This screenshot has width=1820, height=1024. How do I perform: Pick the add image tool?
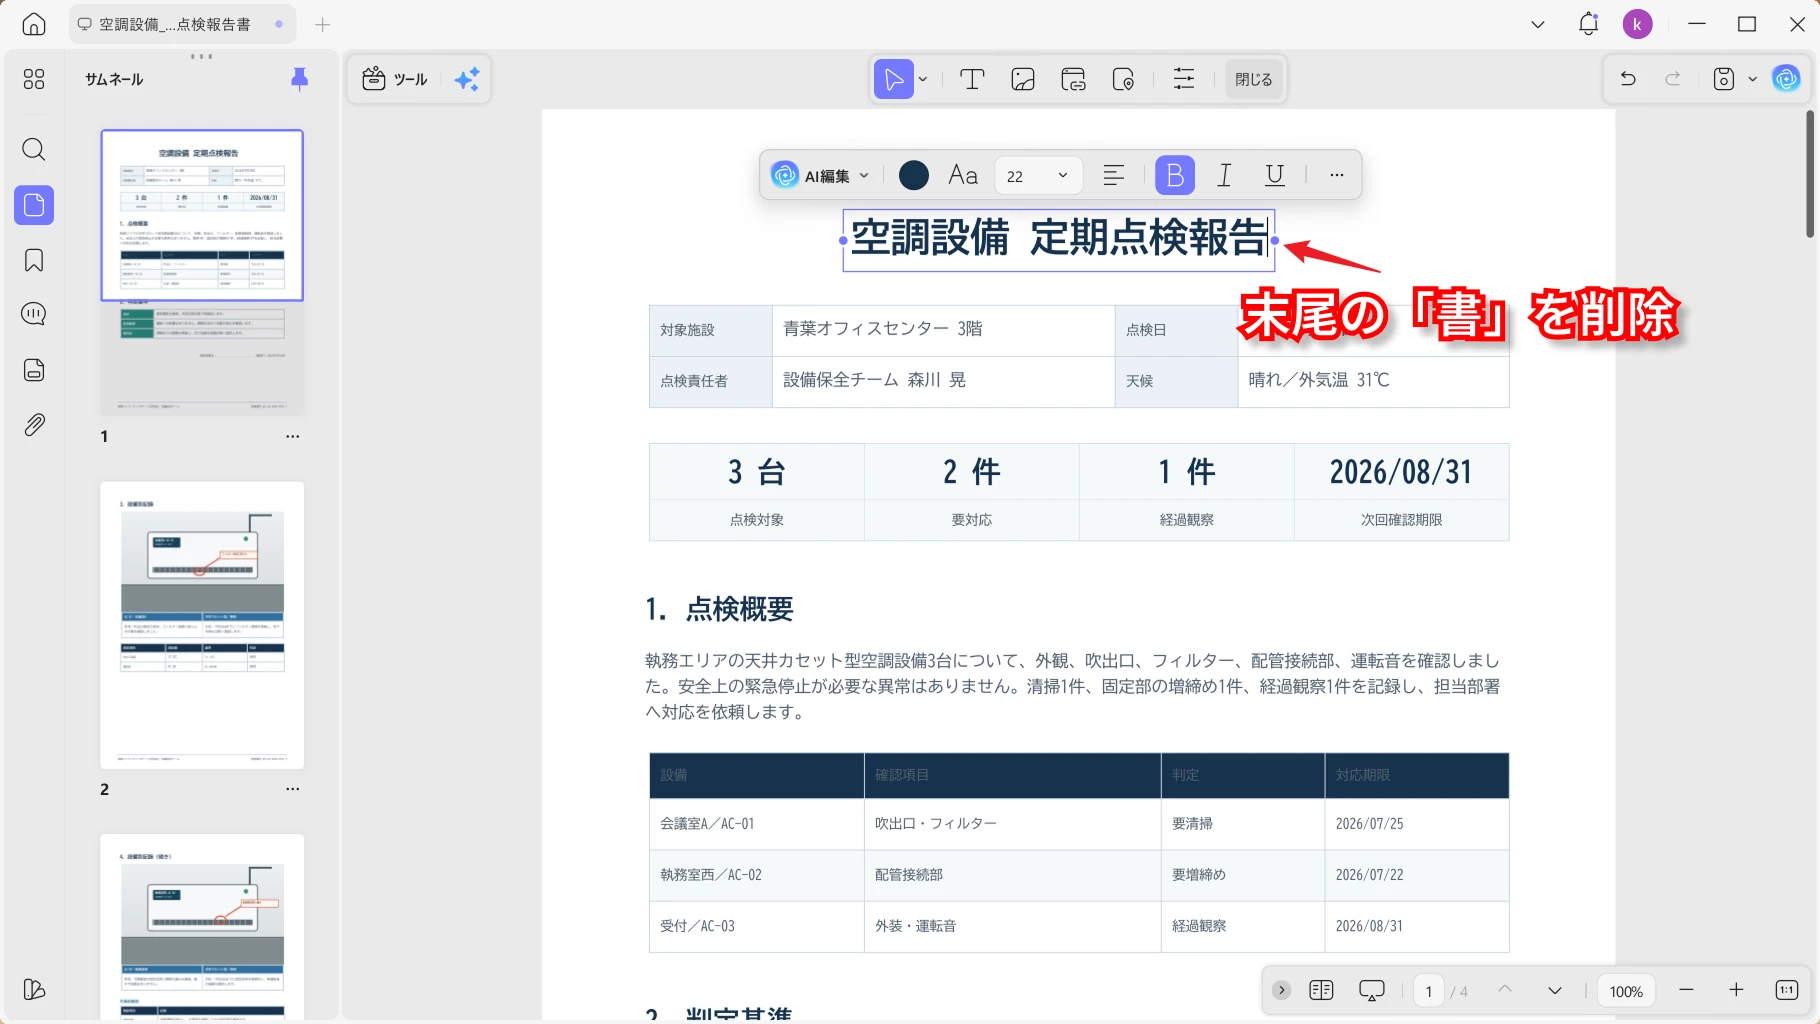click(x=1023, y=79)
